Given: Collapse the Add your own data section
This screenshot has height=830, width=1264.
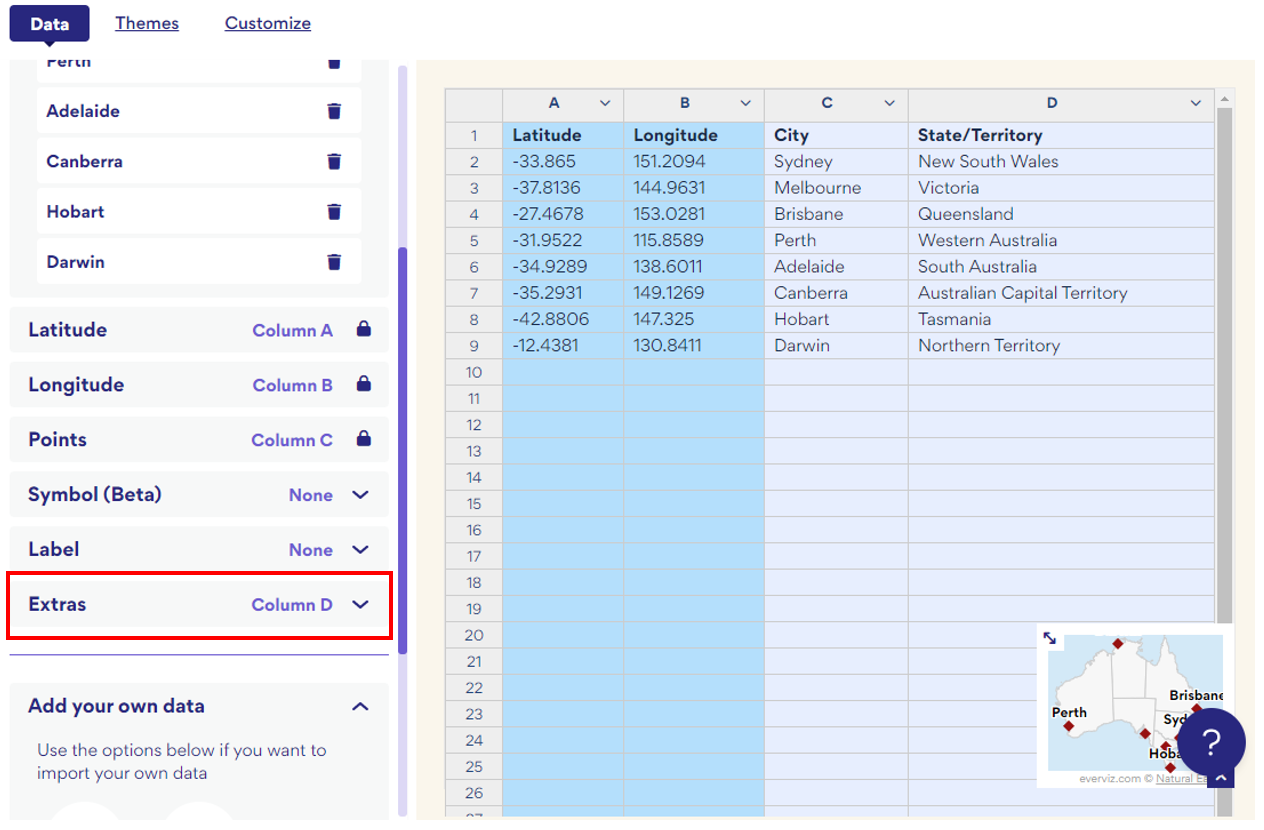Looking at the screenshot, I should (360, 706).
